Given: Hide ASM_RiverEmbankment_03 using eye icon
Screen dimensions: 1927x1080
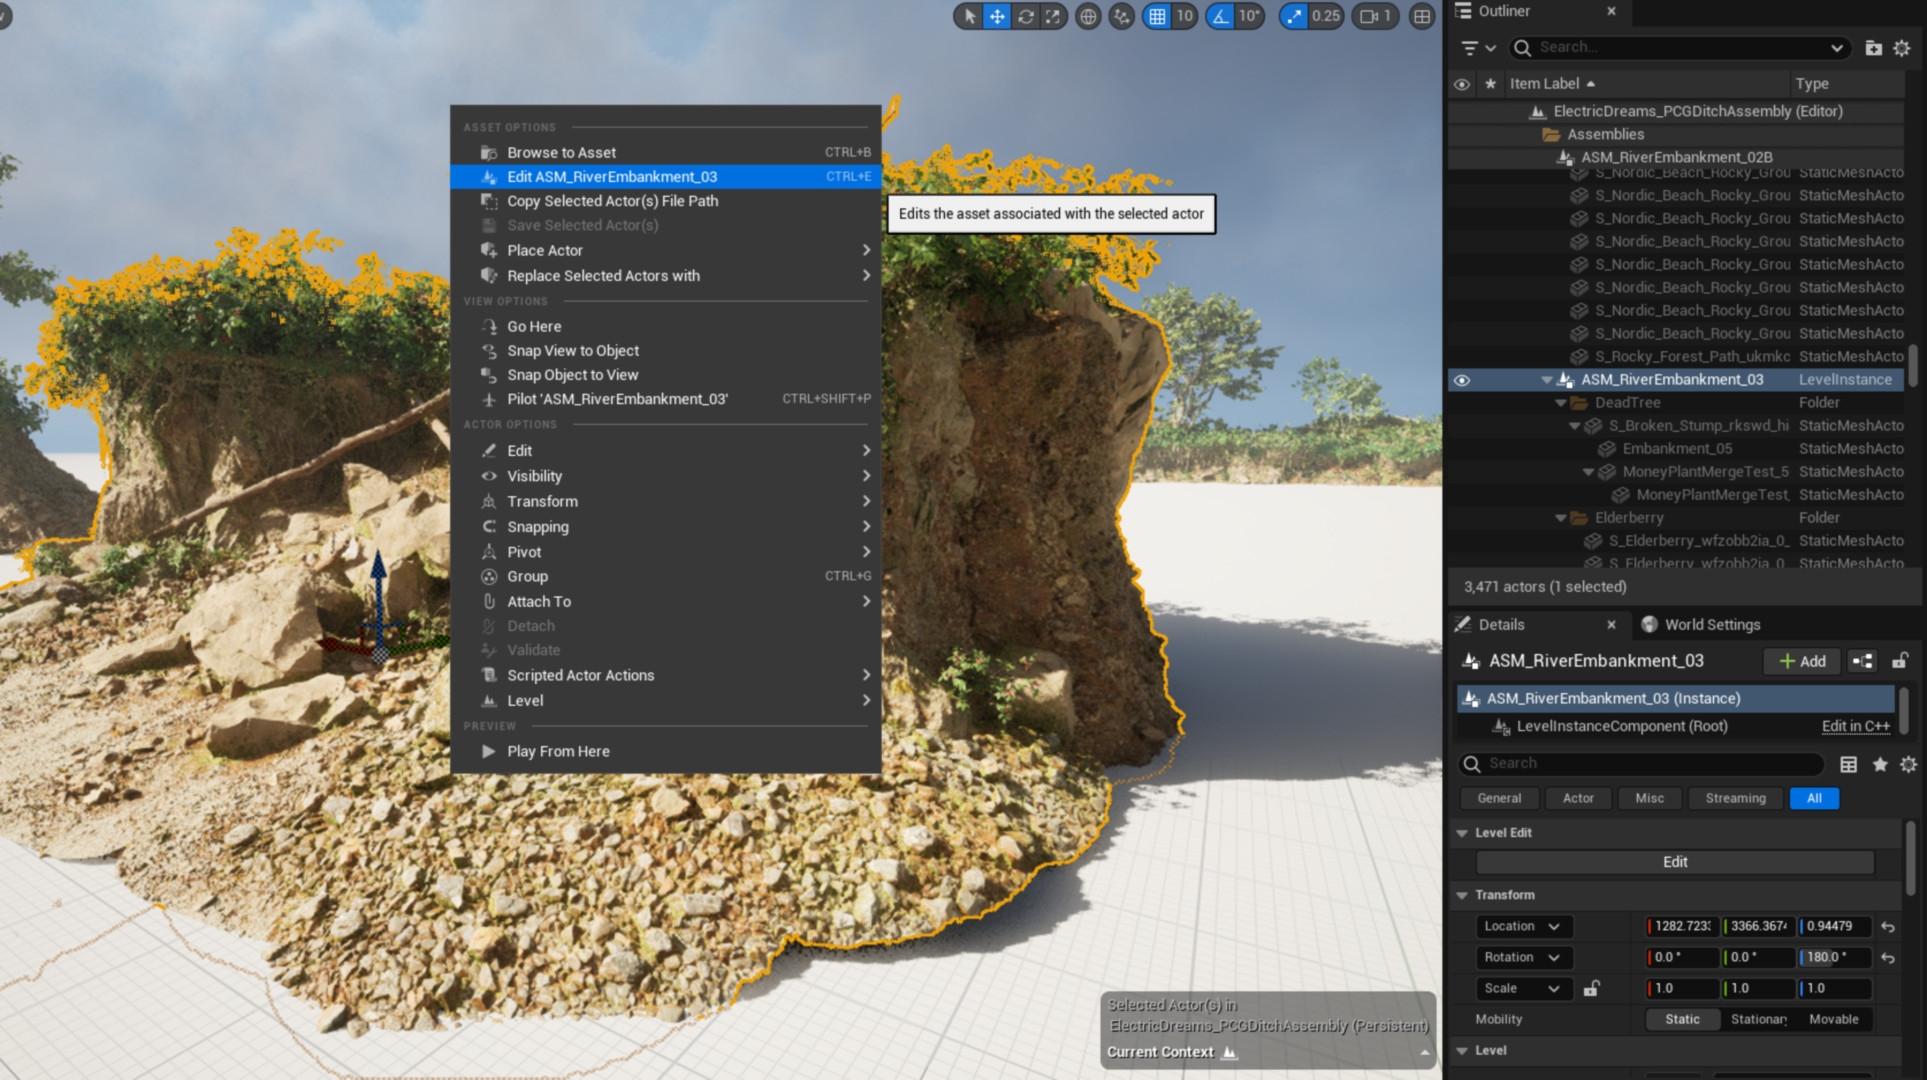Looking at the screenshot, I should pos(1461,380).
